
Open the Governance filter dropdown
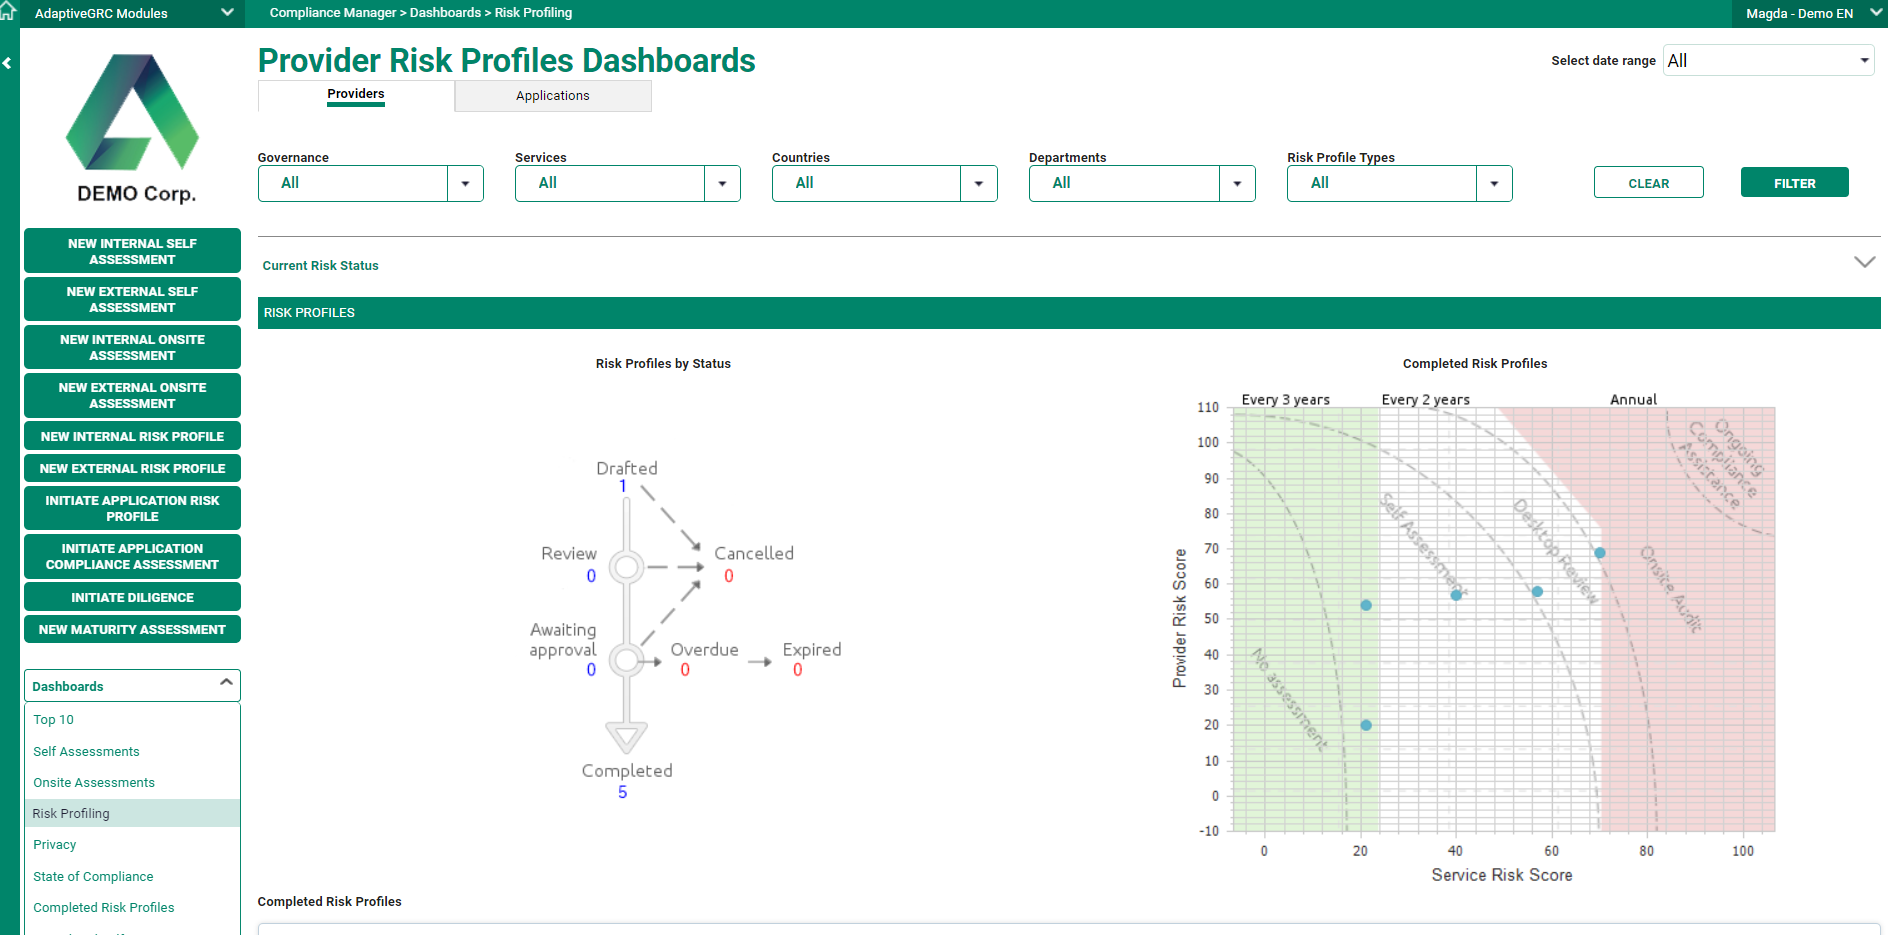pyautogui.click(x=465, y=183)
